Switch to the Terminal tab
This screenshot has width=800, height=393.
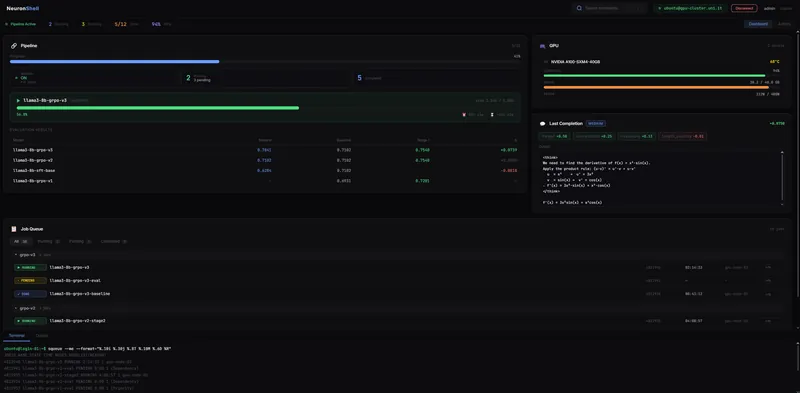tap(16, 335)
